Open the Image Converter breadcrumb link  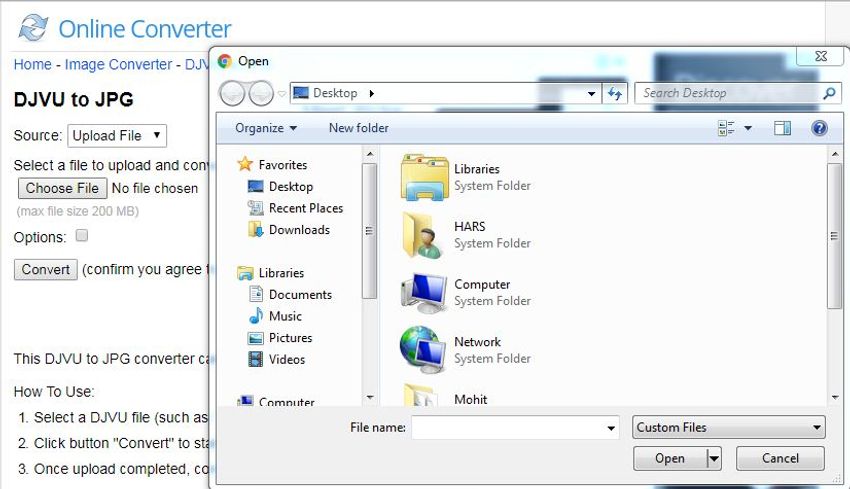[118, 64]
